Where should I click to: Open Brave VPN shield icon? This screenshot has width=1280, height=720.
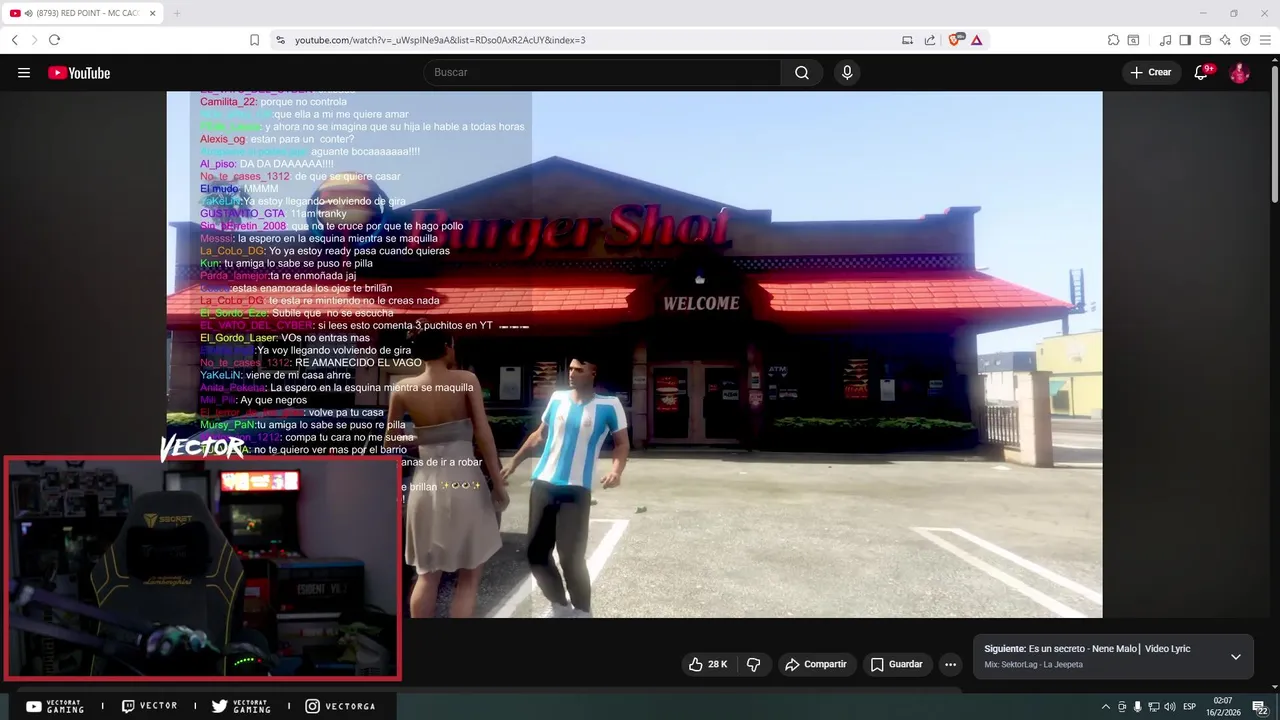[1245, 40]
